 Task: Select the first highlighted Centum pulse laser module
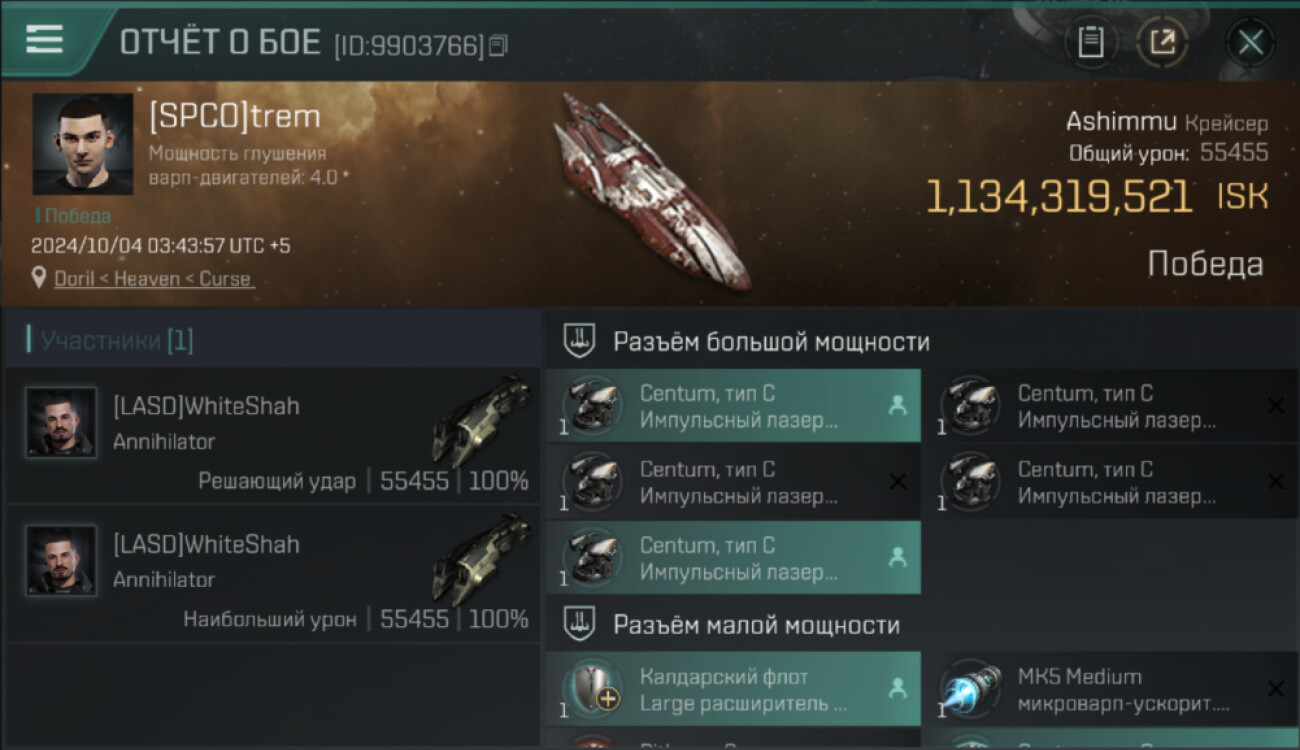pyautogui.click(x=734, y=406)
